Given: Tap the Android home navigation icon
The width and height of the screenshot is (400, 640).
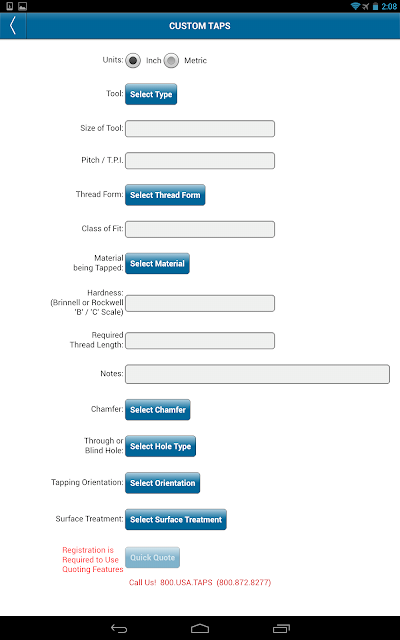Looking at the screenshot, I should [x=200, y=629].
